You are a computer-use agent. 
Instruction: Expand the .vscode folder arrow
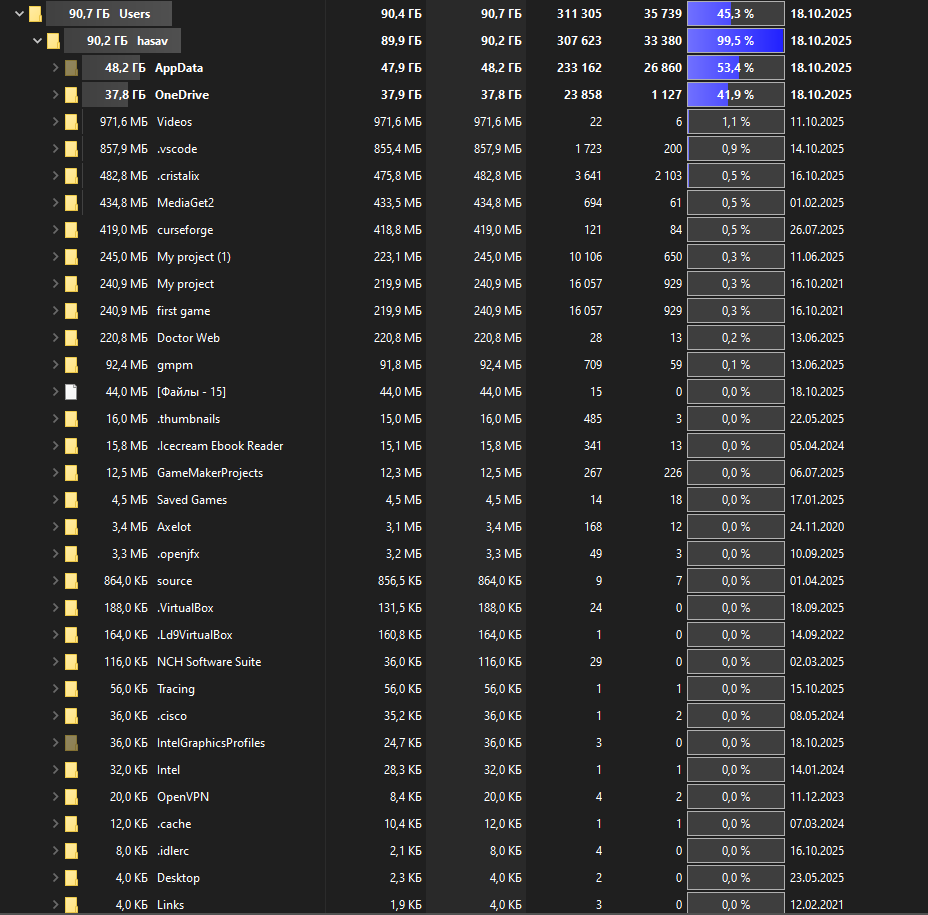click(55, 149)
